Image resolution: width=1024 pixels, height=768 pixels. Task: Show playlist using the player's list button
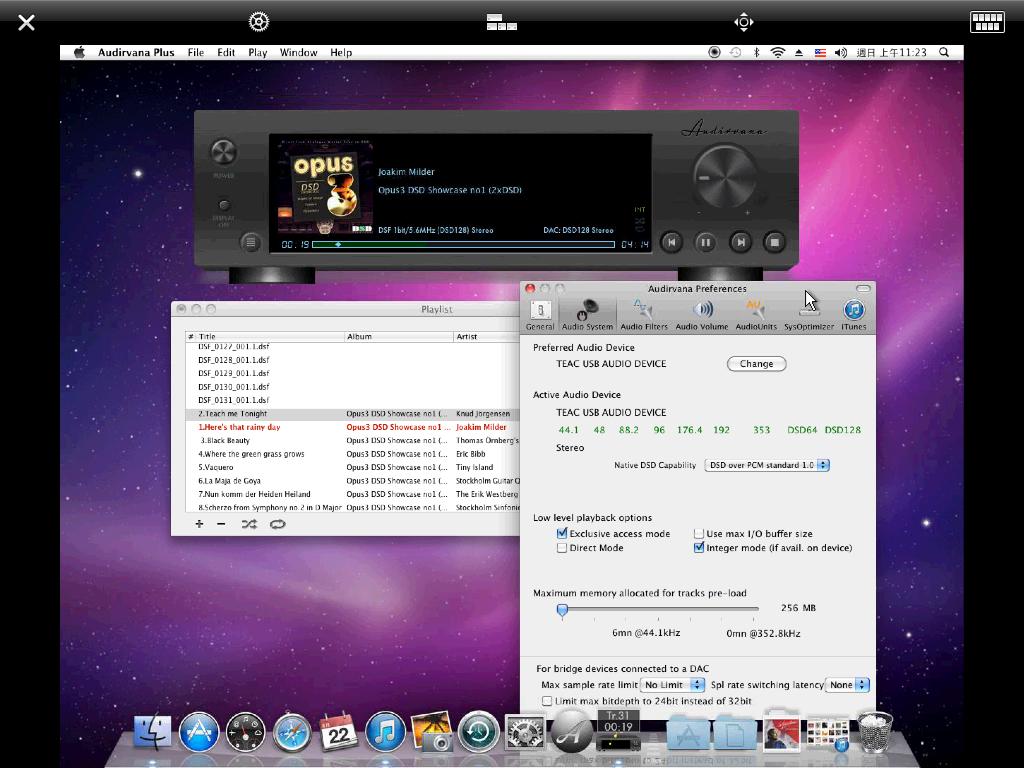[x=250, y=243]
